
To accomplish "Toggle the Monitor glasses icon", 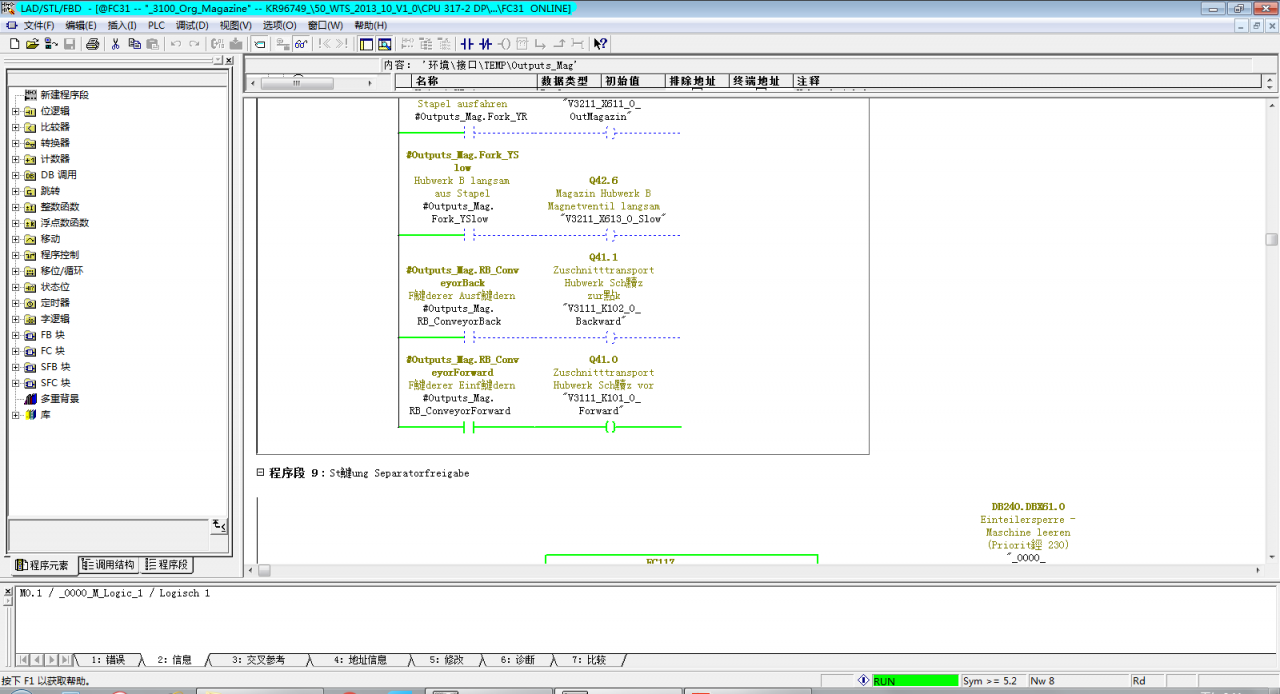I will coord(300,44).
